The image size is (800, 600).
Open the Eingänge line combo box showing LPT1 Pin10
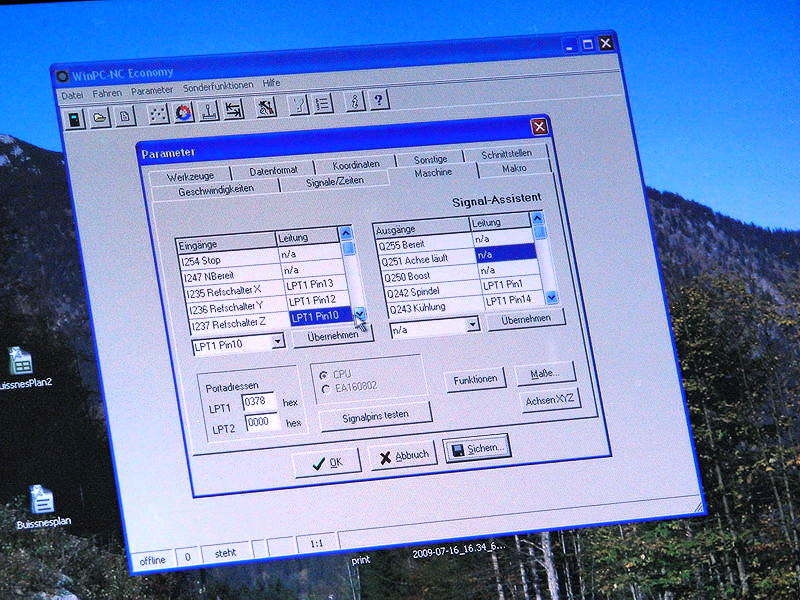tap(238, 344)
